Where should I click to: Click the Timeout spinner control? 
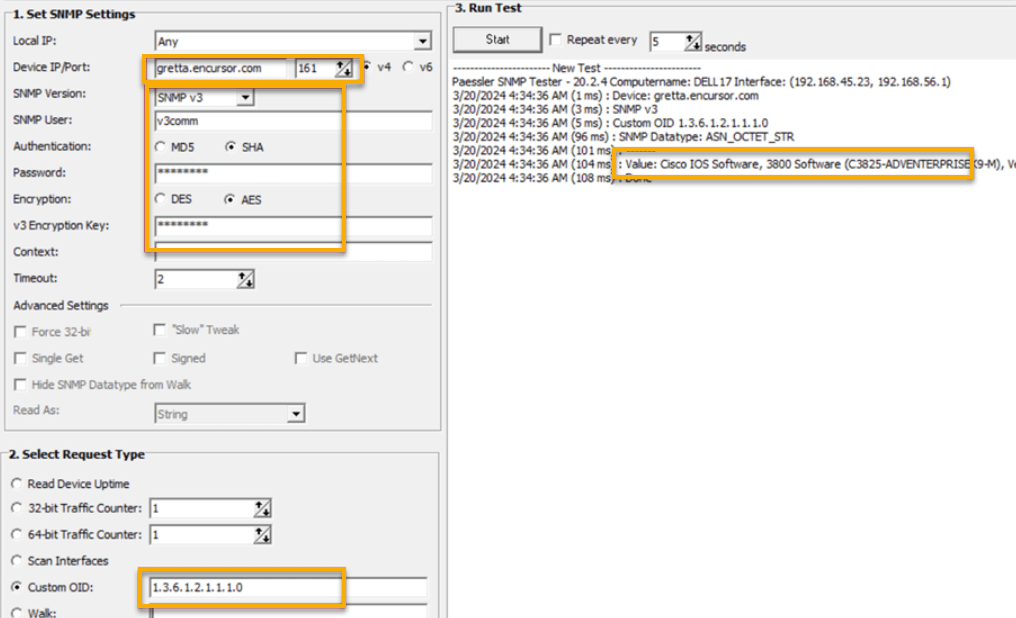[245, 280]
